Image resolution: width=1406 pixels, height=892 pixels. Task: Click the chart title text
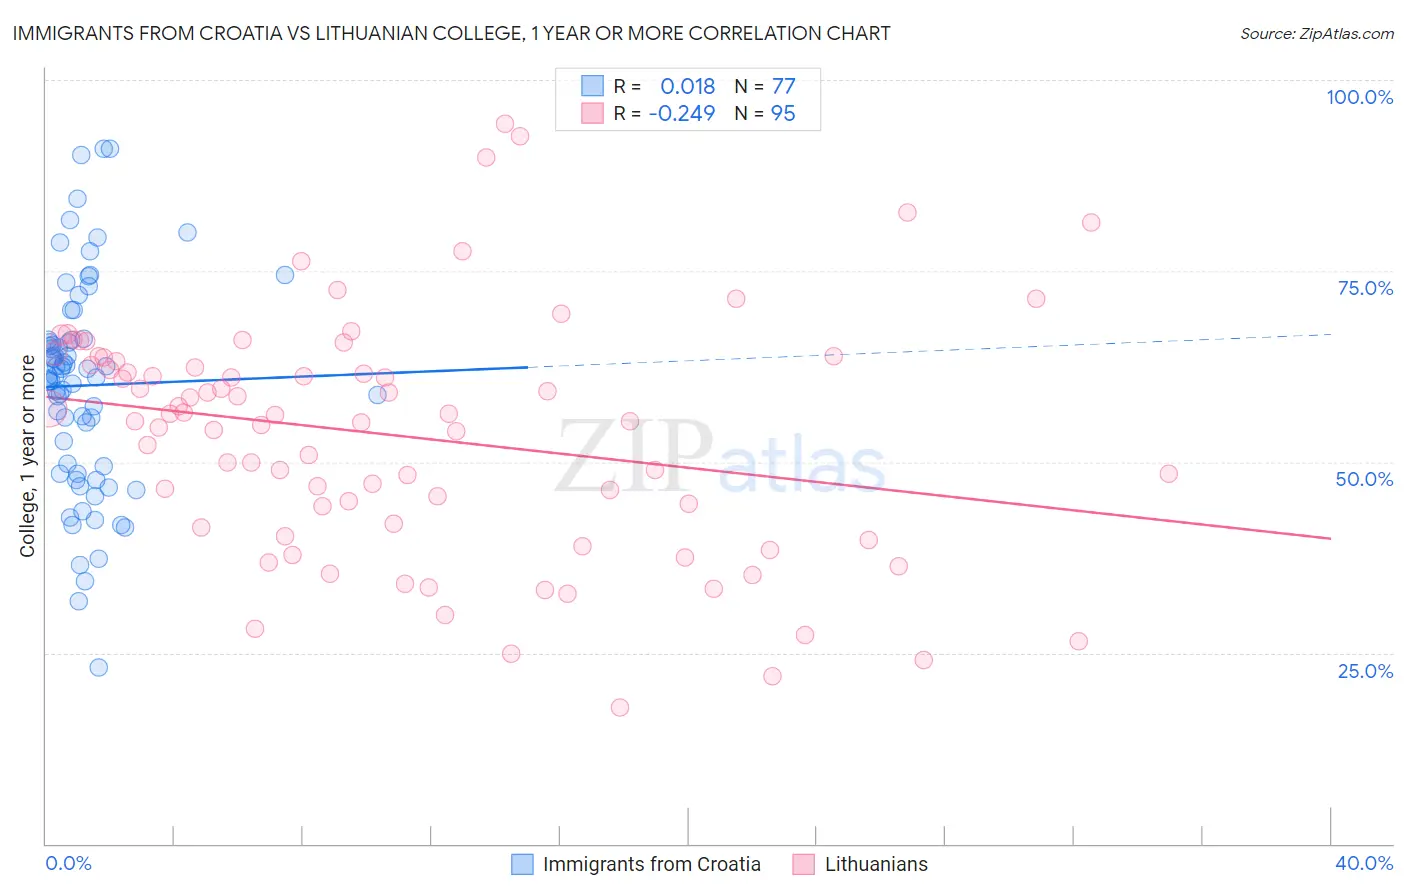pyautogui.click(x=451, y=33)
